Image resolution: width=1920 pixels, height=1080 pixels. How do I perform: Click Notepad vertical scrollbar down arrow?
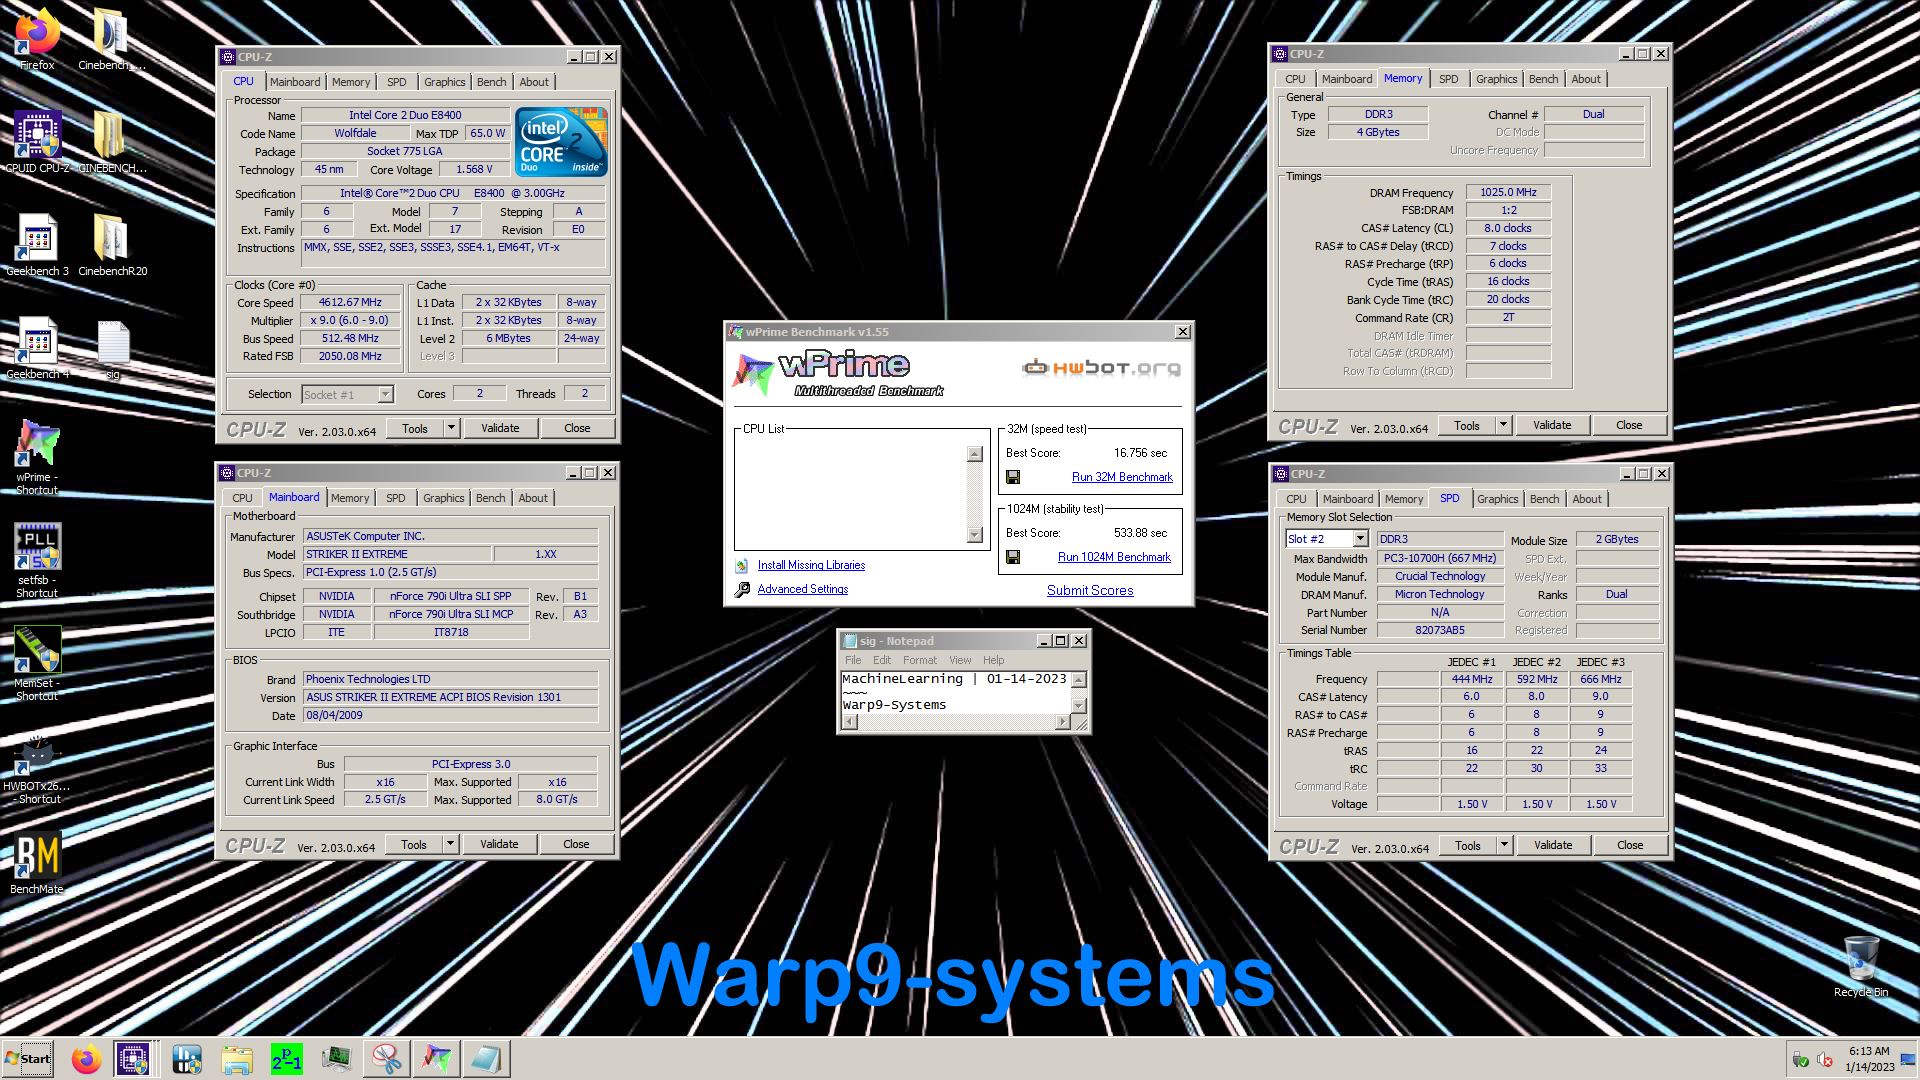(x=1078, y=705)
